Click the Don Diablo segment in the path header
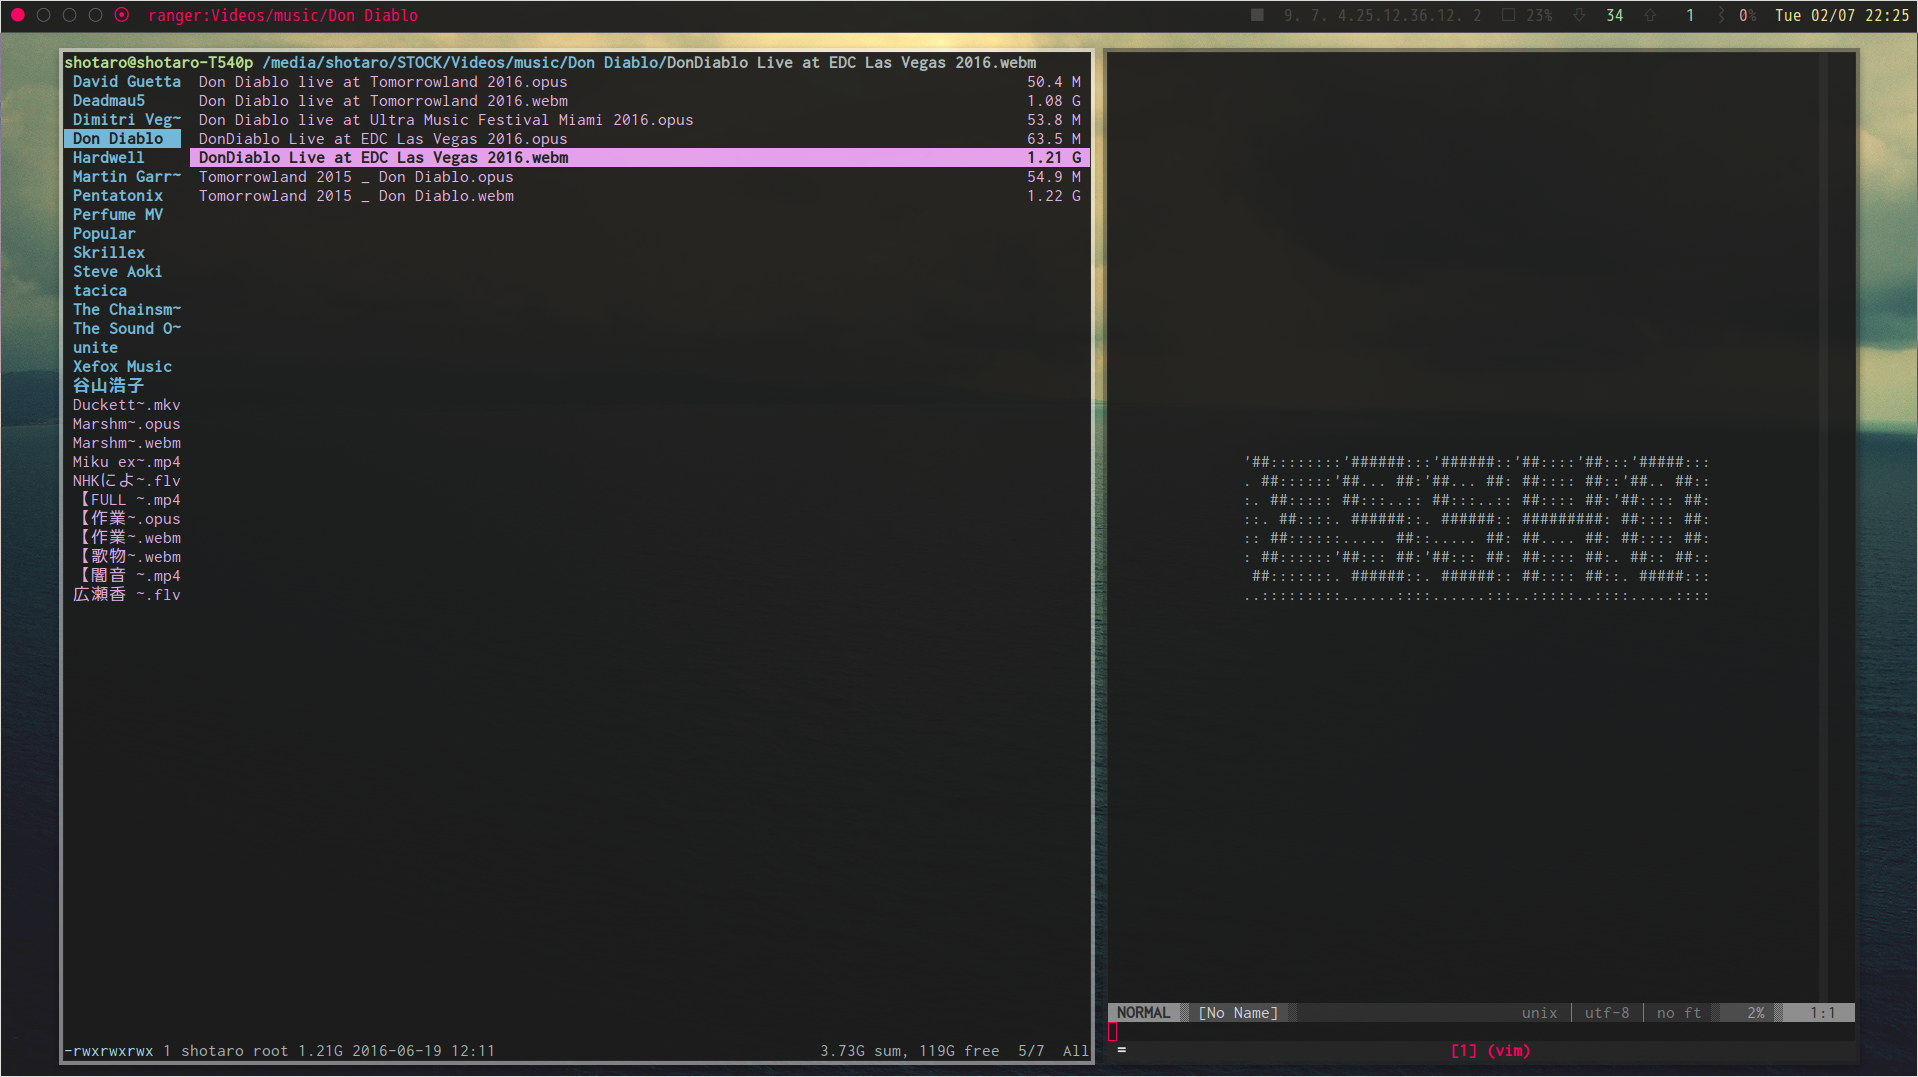The width and height of the screenshot is (1918, 1077). pos(611,62)
